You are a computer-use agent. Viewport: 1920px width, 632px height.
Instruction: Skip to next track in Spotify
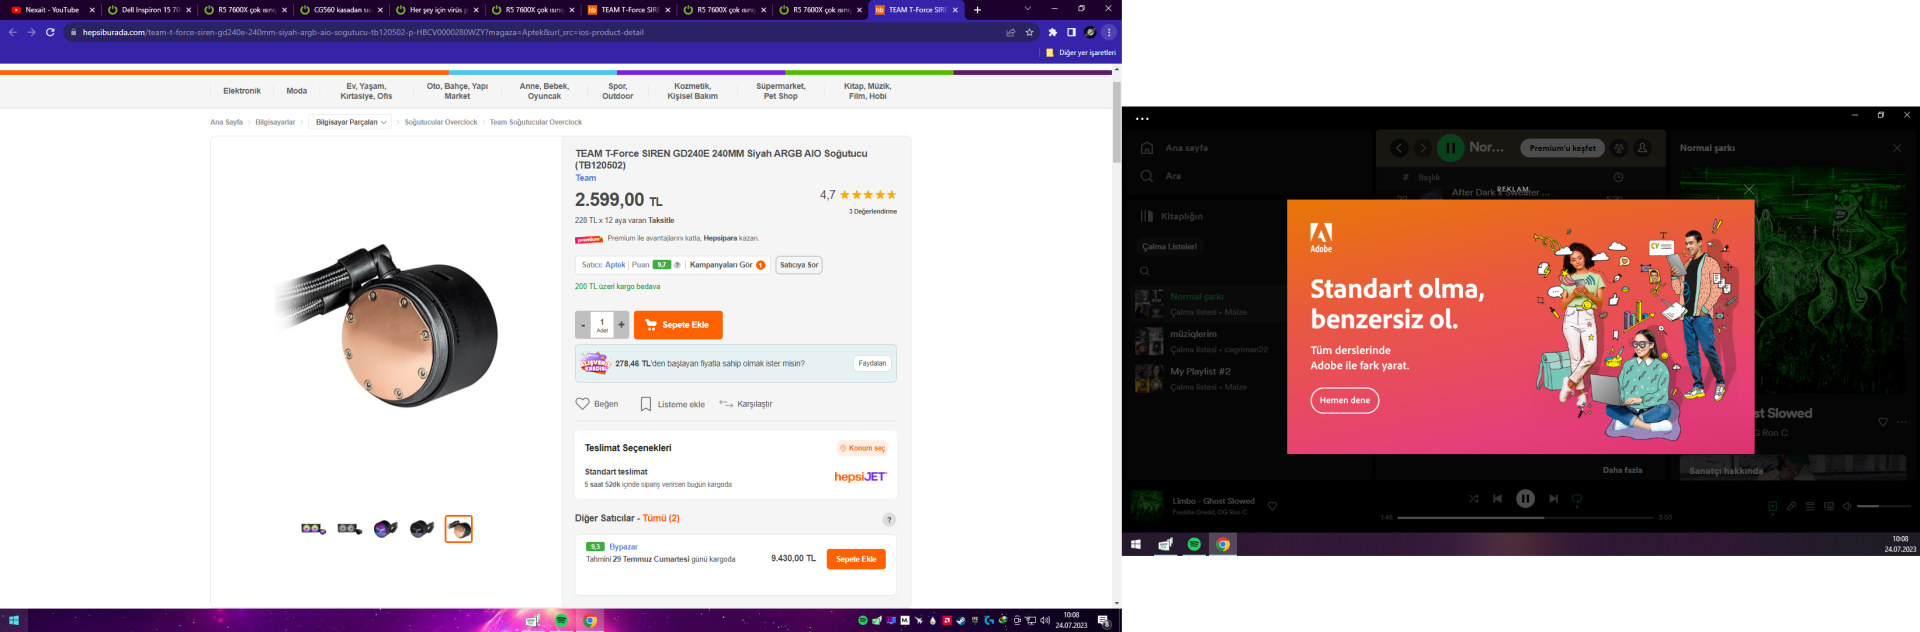[1553, 498]
